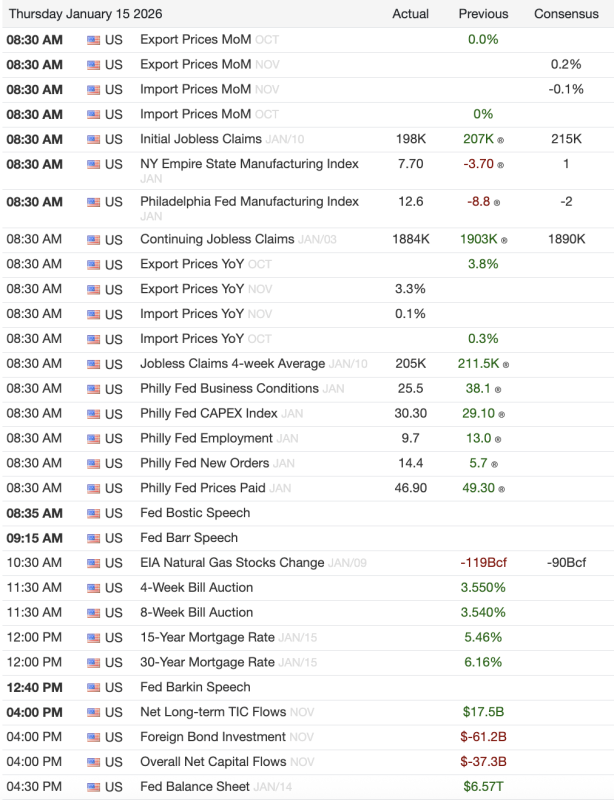Click the revision marker beside 1903K
614x800 pixels.
tap(507, 240)
